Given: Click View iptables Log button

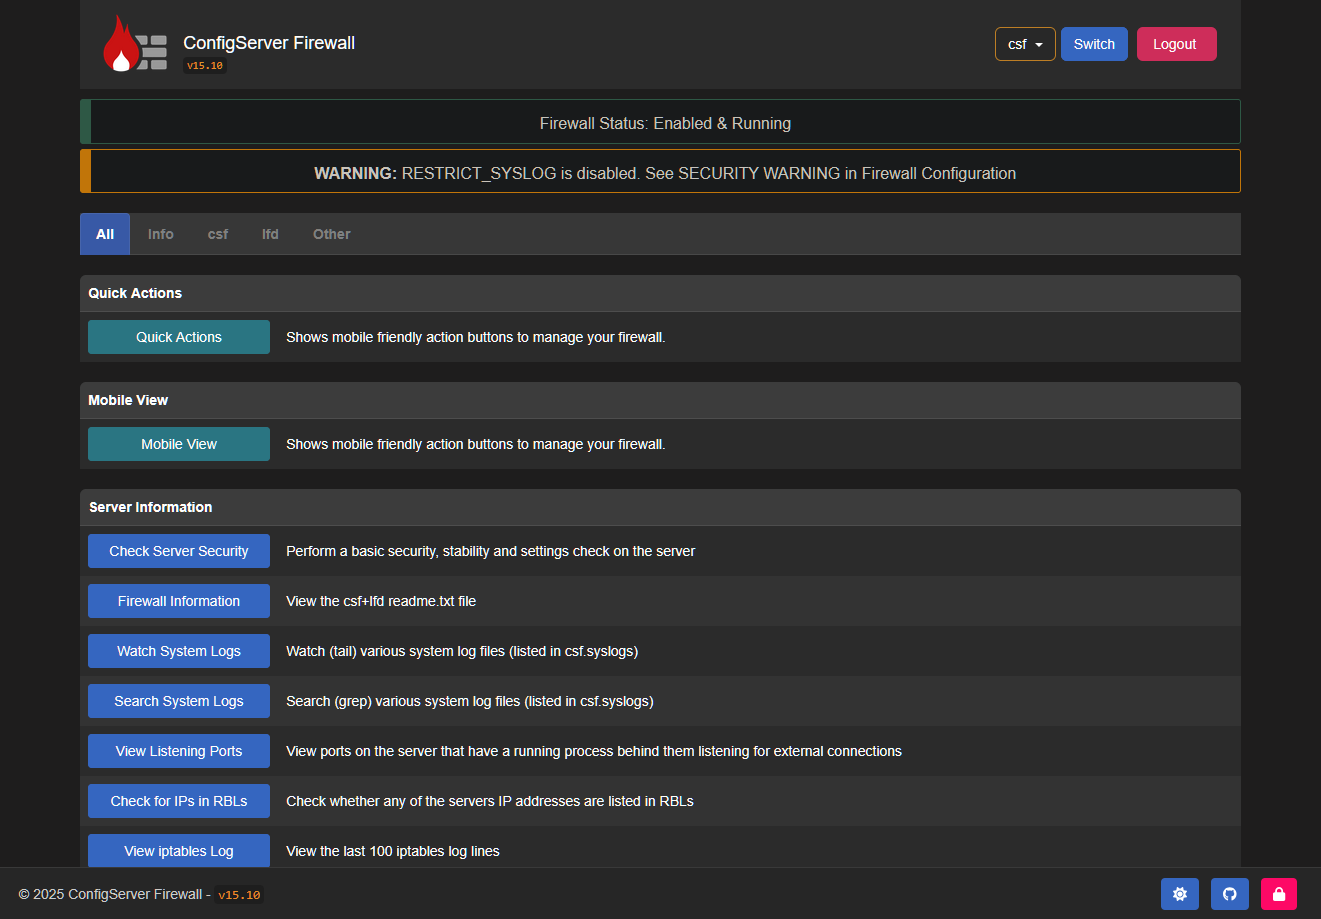Looking at the screenshot, I should pos(179,850).
